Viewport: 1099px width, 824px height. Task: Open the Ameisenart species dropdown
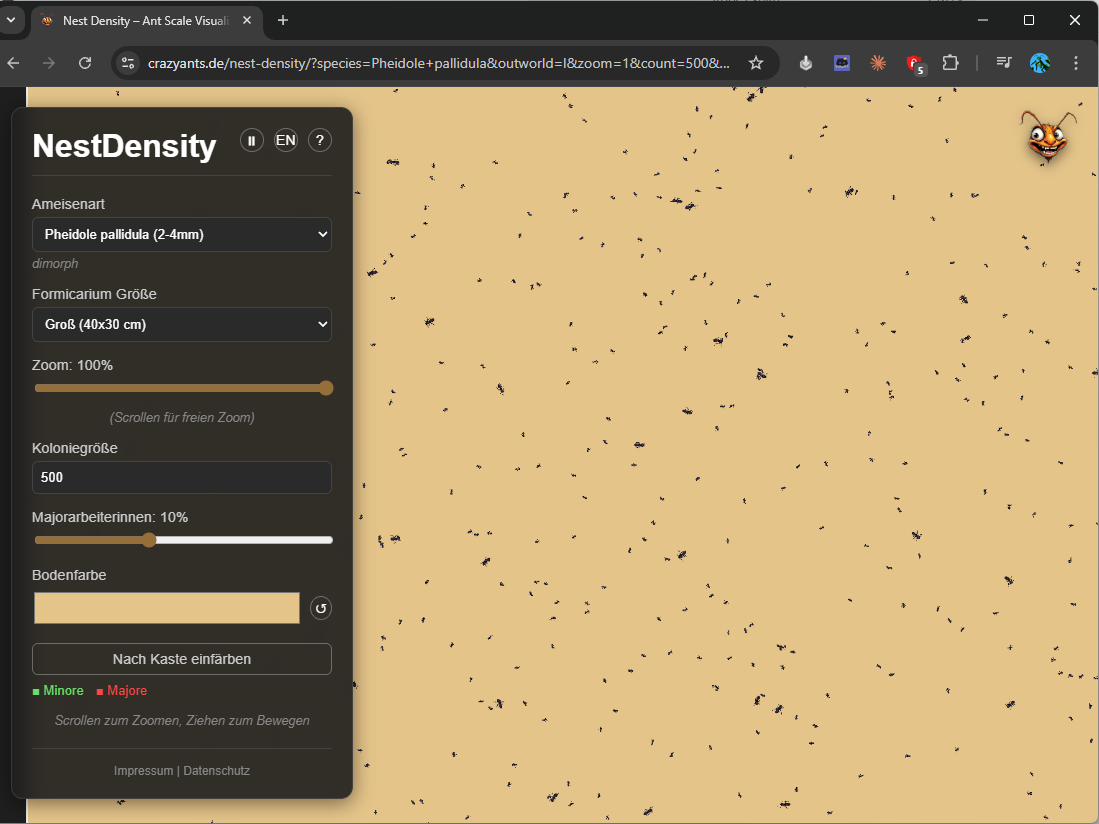tap(181, 234)
